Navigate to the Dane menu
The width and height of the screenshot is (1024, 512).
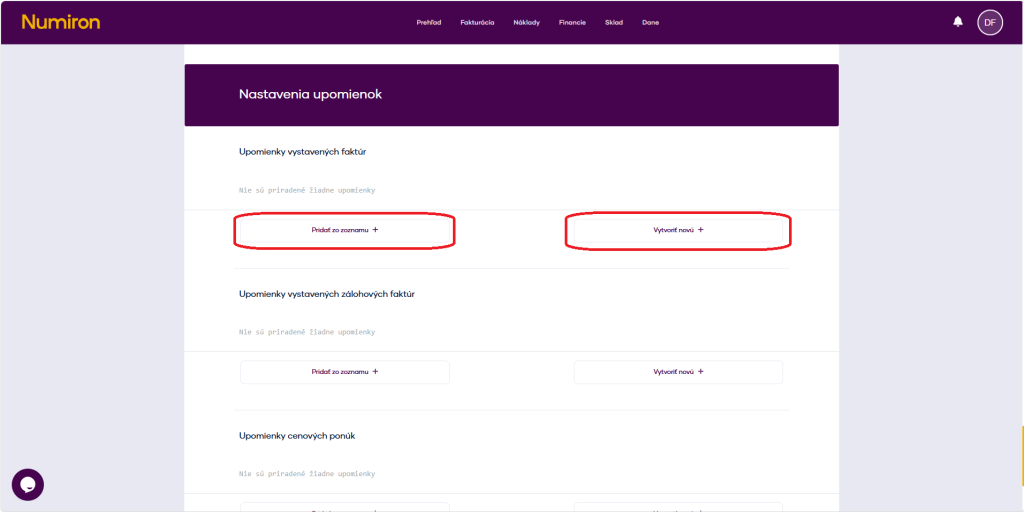point(650,23)
